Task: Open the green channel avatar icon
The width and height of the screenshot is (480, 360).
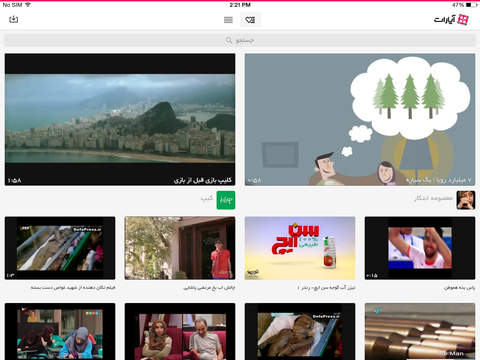Action: tap(226, 200)
